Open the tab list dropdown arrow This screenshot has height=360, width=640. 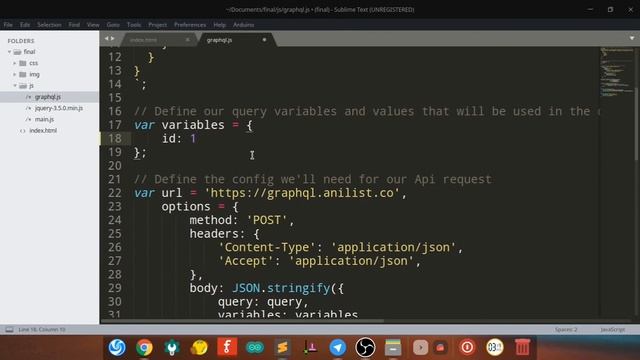(x=632, y=38)
